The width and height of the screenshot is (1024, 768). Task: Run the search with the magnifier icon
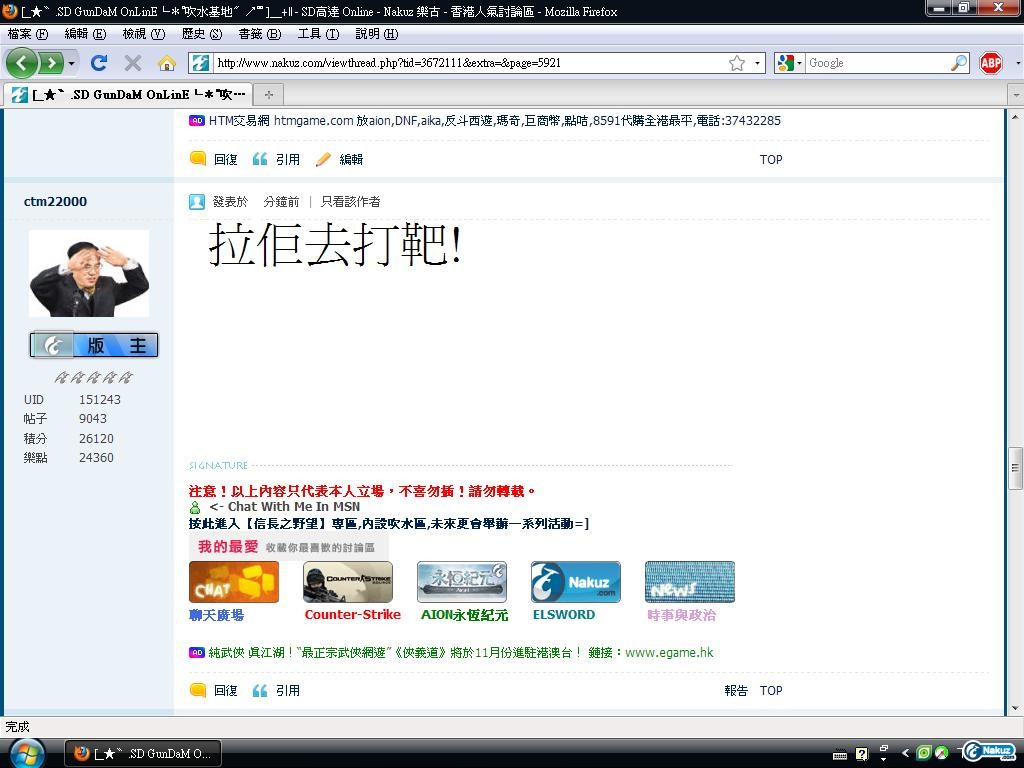pos(959,63)
